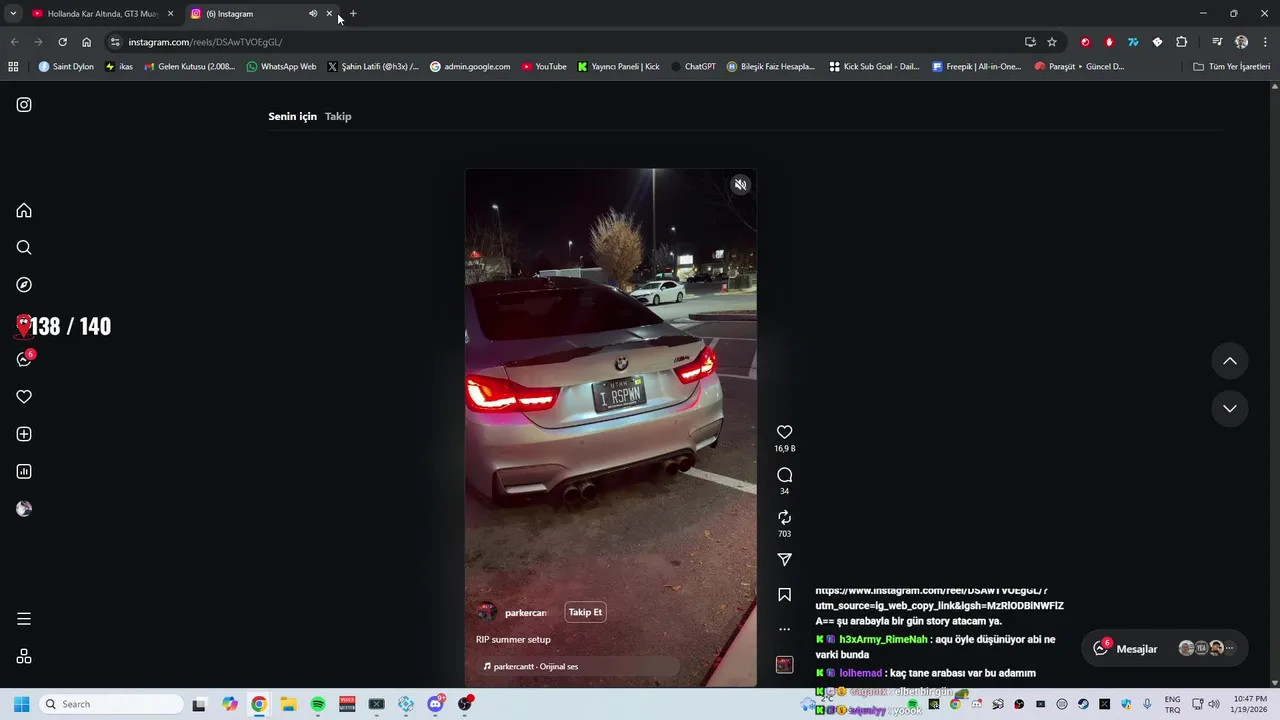Image resolution: width=1280 pixels, height=720 pixels.
Task: Go to next reel down arrow
Action: tap(1230, 408)
